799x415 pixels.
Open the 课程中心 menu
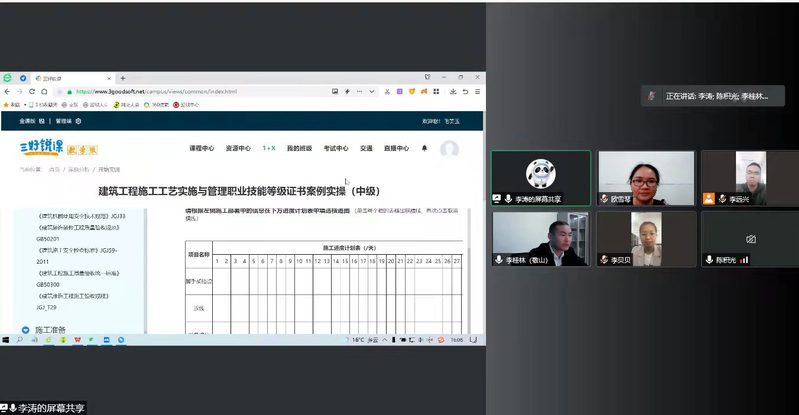(202, 148)
